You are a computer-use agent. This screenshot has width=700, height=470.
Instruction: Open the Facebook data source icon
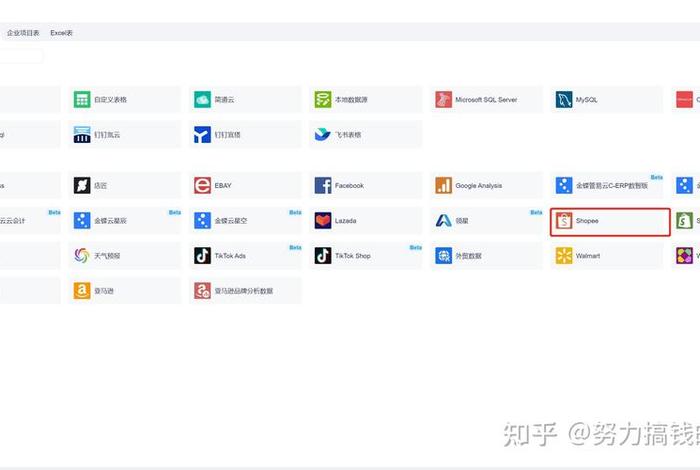pos(323,185)
